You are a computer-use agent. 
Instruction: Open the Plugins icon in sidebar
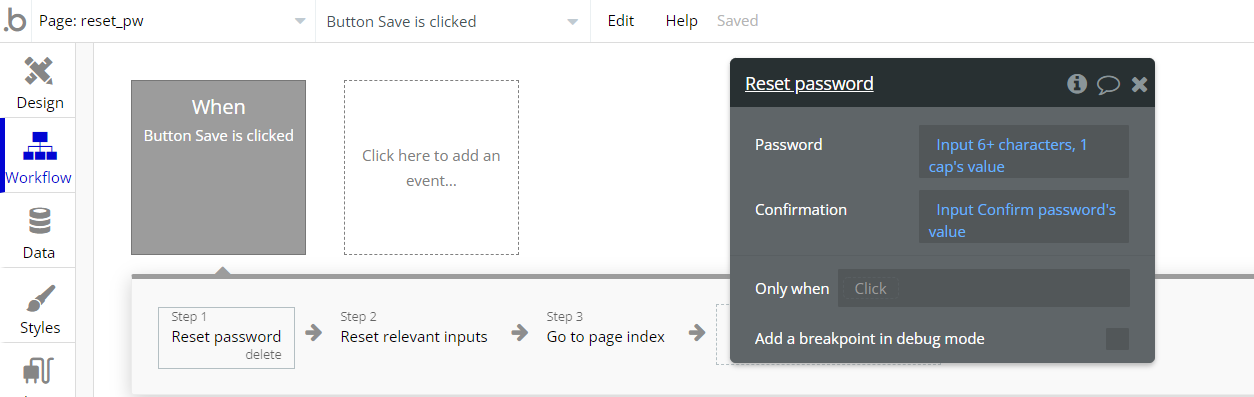(39, 372)
